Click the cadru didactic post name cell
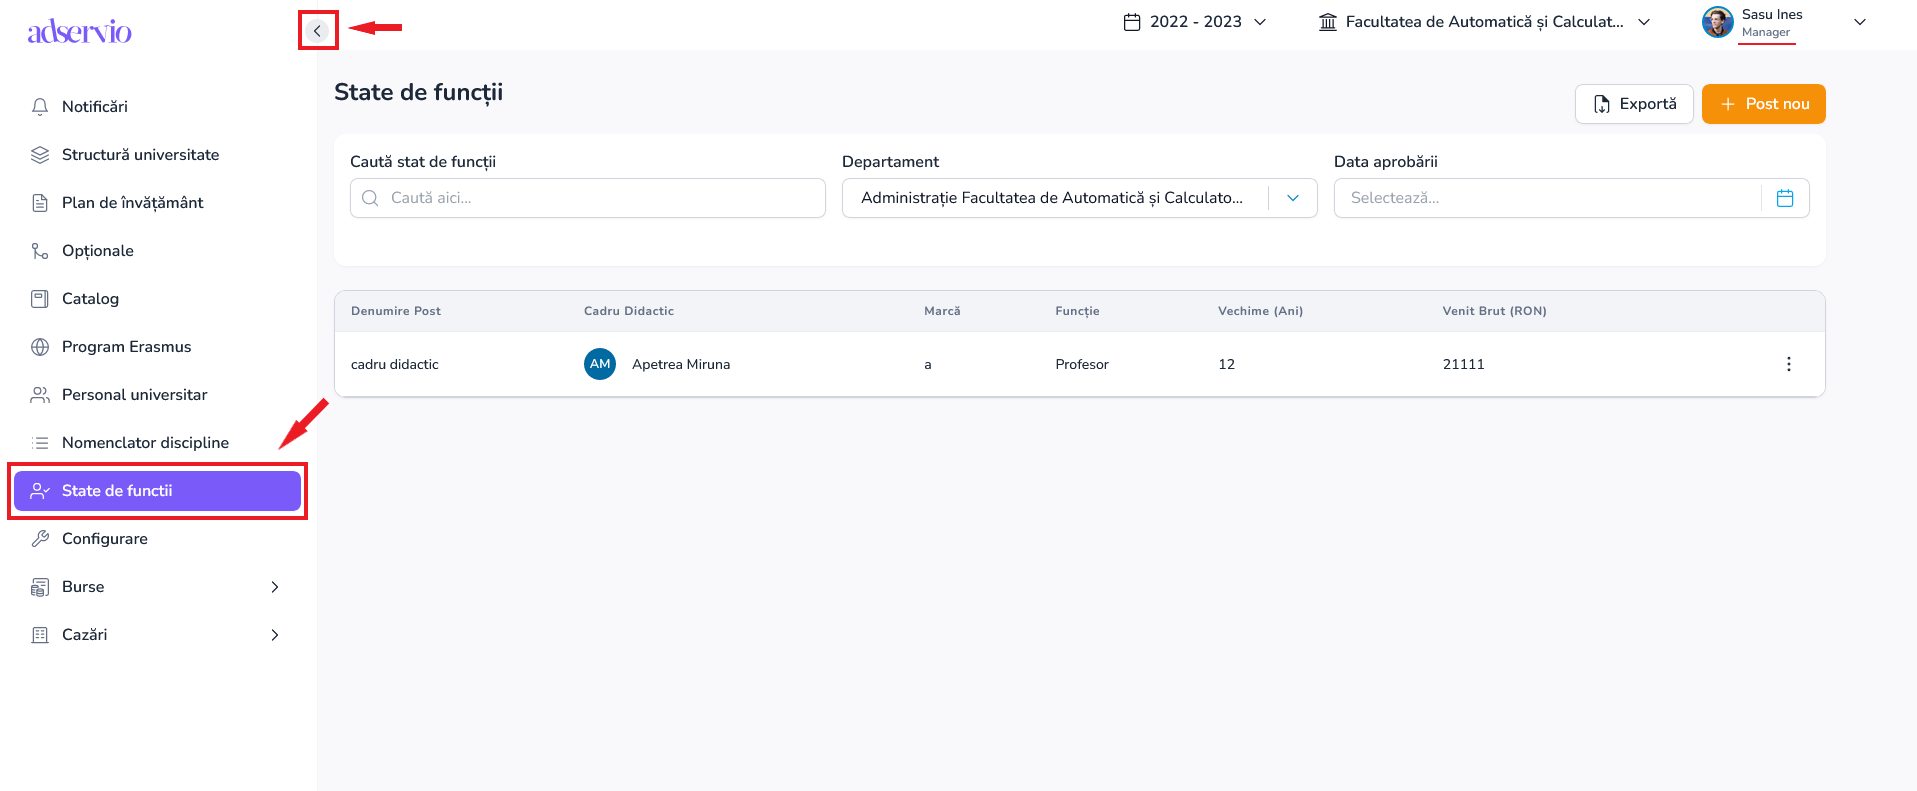Screen dimensions: 1917x791 tap(395, 364)
